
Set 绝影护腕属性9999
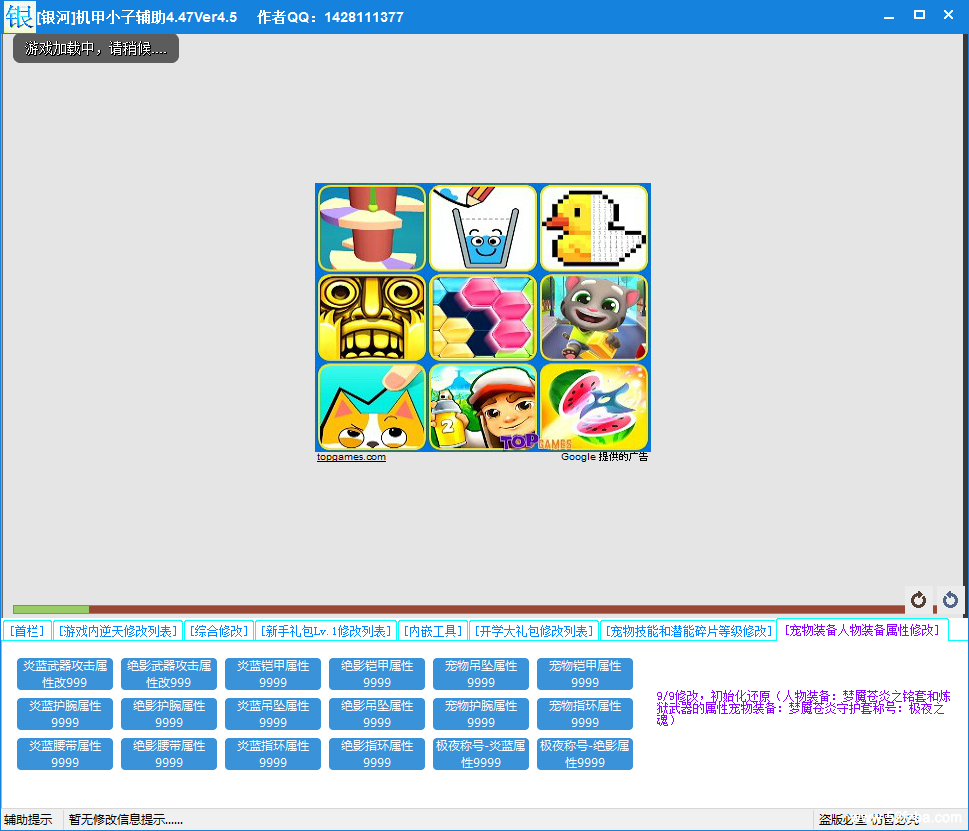click(169, 714)
